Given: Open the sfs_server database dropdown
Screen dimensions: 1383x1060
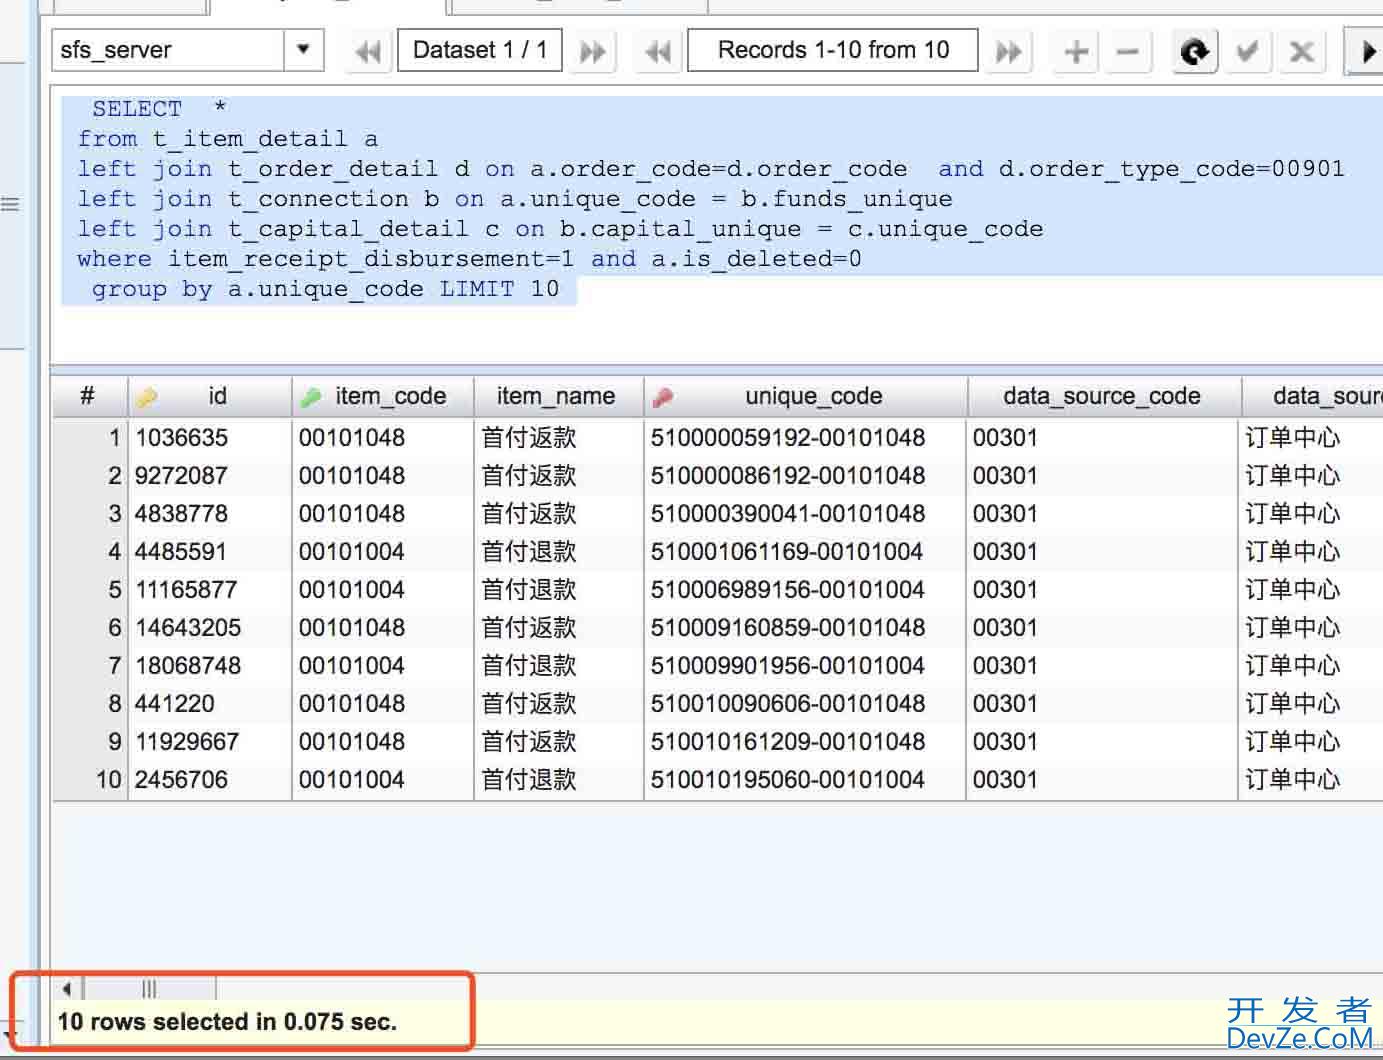Looking at the screenshot, I should [x=303, y=50].
